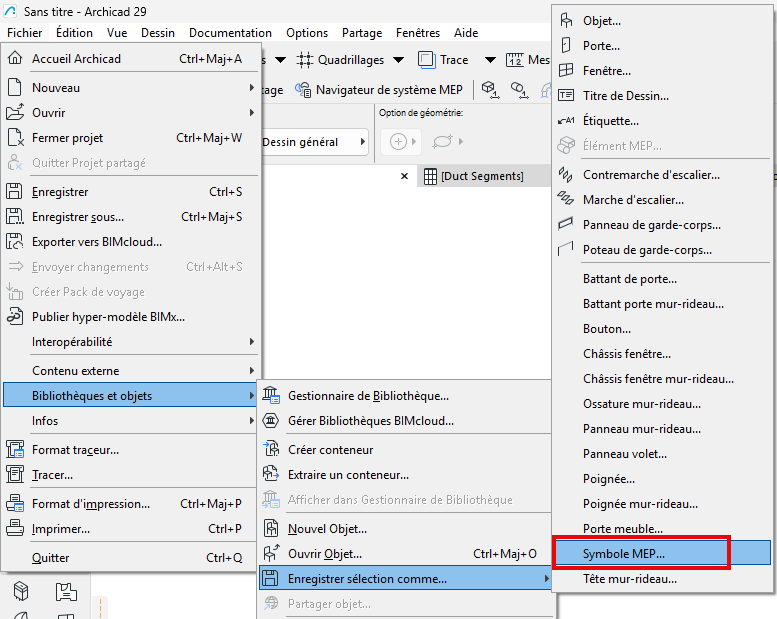Choose Châssis fenêtre mur-rideau entry
Image resolution: width=777 pixels, height=619 pixels.
click(x=663, y=379)
